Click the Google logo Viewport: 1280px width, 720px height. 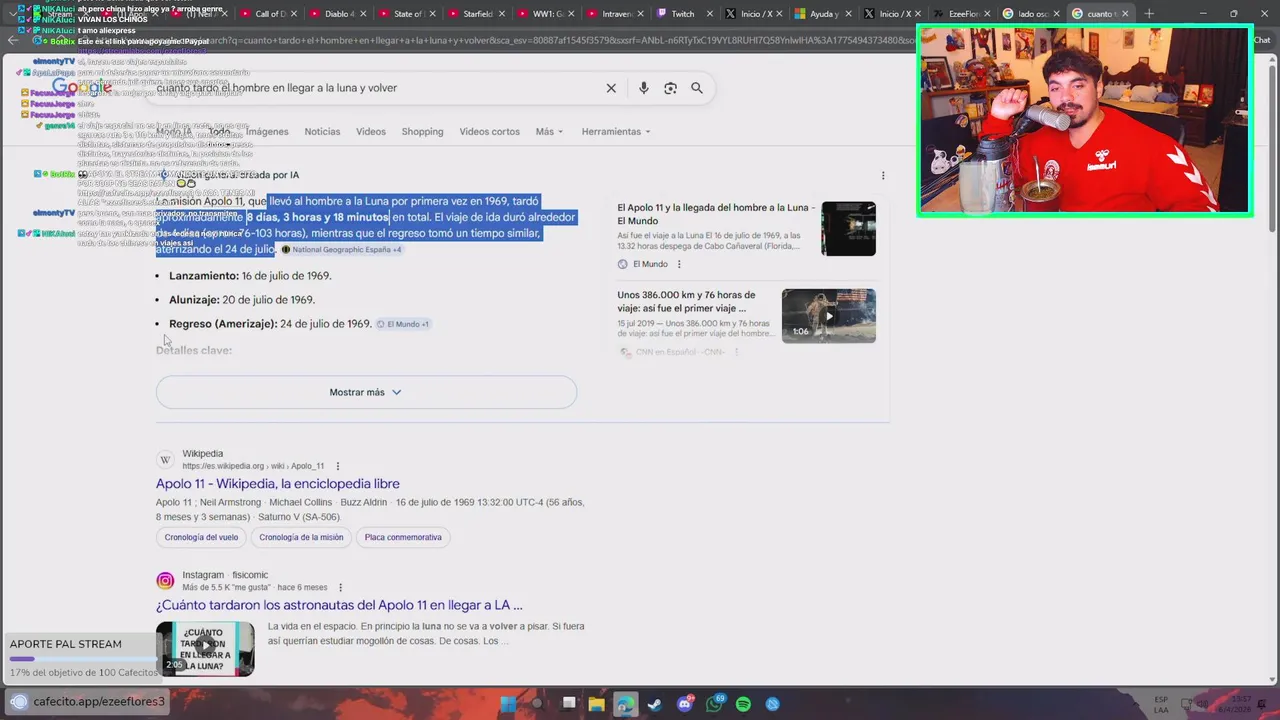pyautogui.click(x=83, y=88)
